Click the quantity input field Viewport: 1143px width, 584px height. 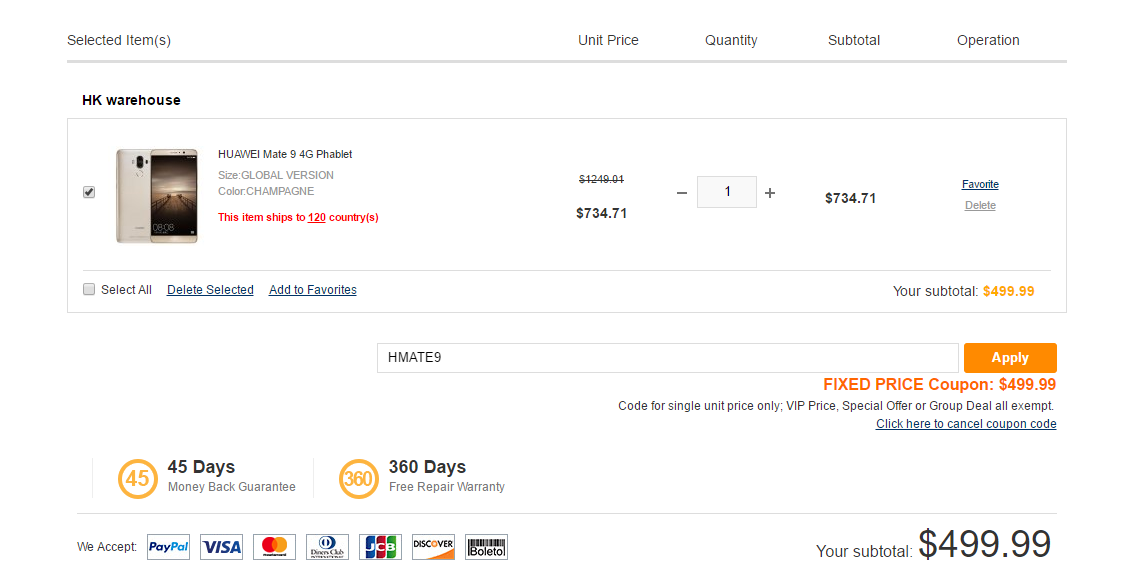(x=727, y=192)
